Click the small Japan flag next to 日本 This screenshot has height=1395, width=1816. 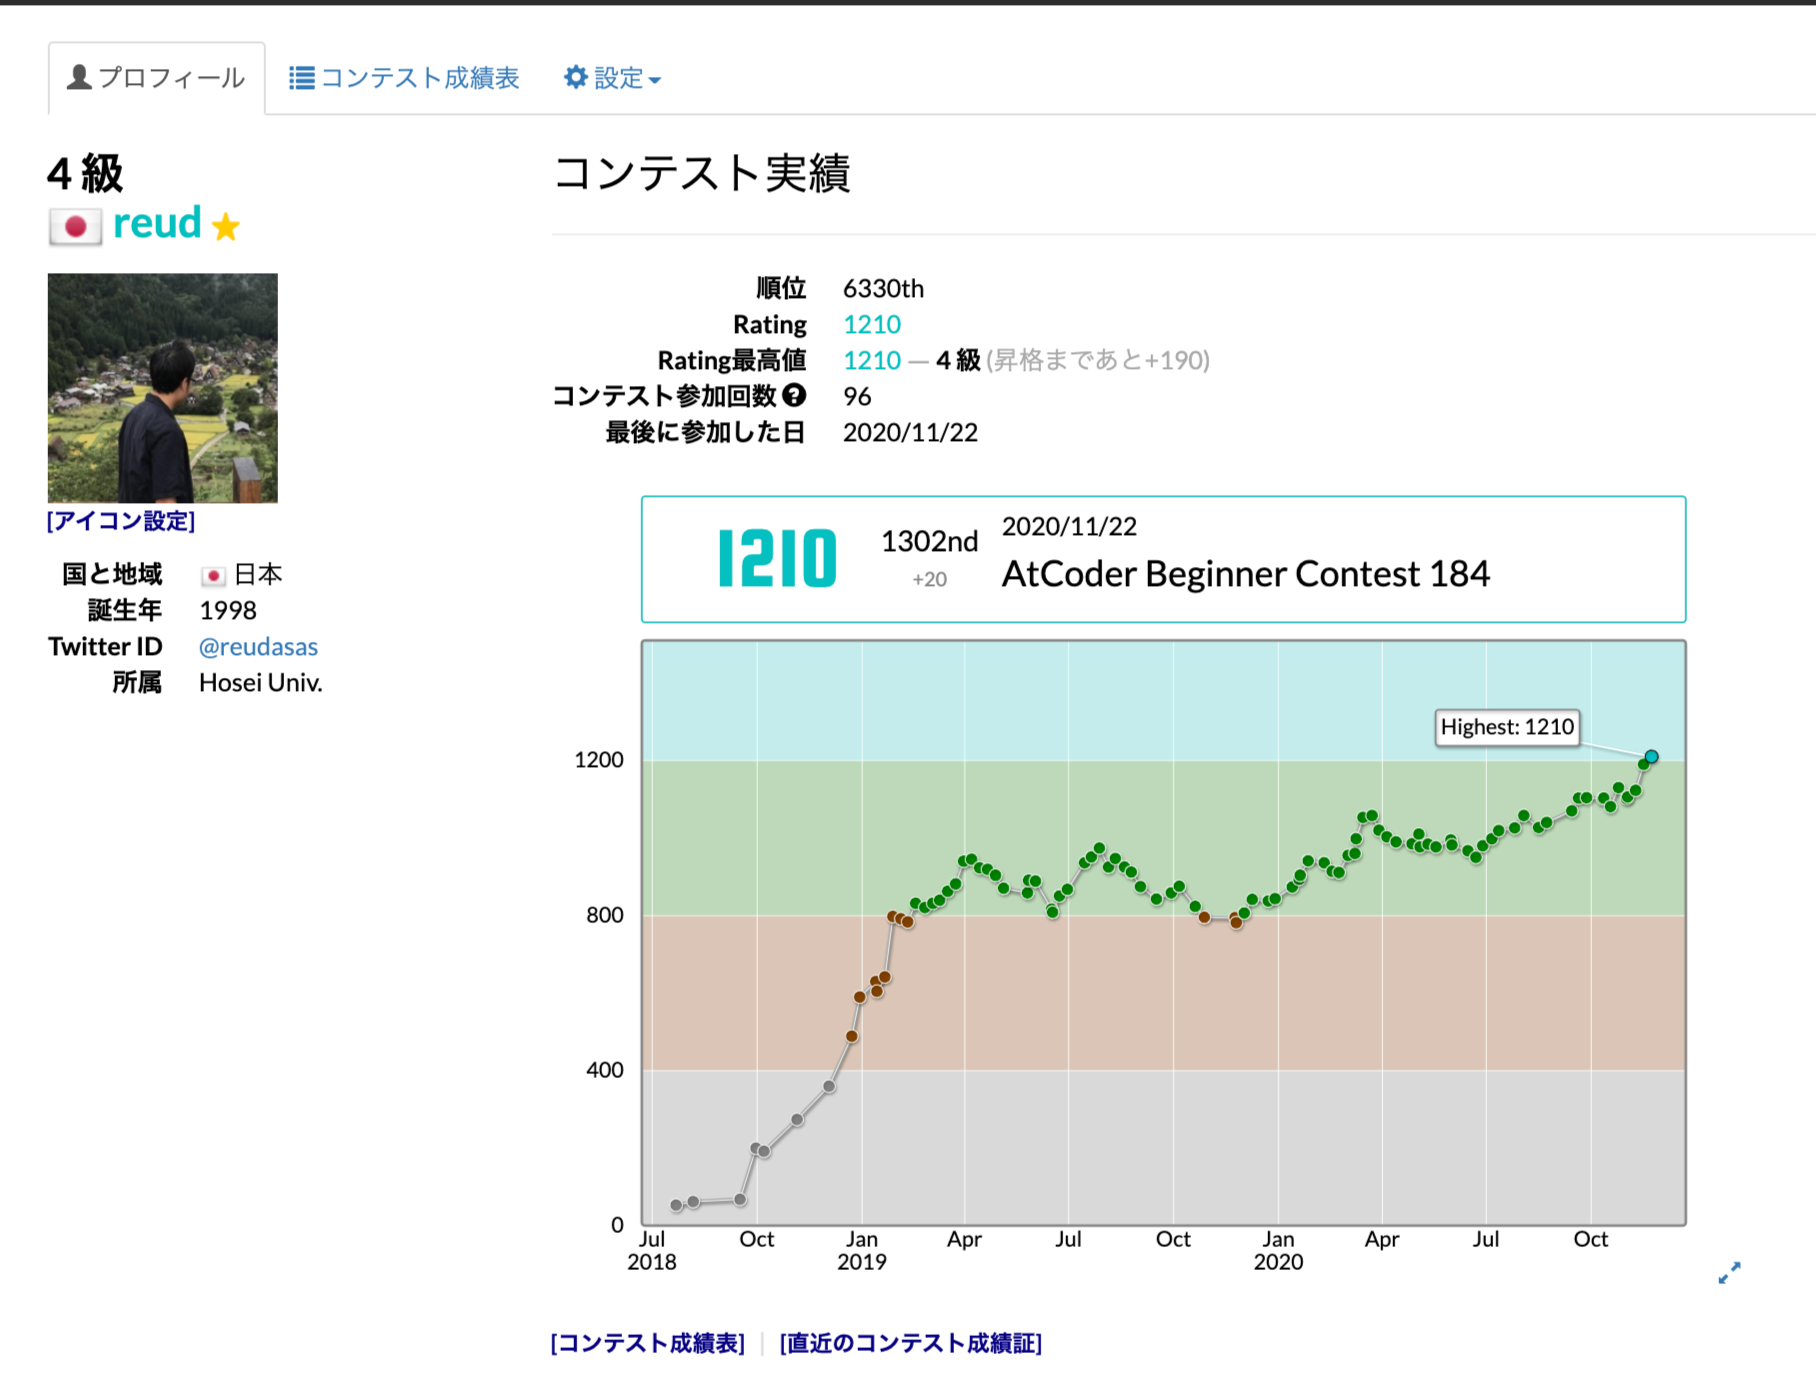pyautogui.click(x=212, y=575)
